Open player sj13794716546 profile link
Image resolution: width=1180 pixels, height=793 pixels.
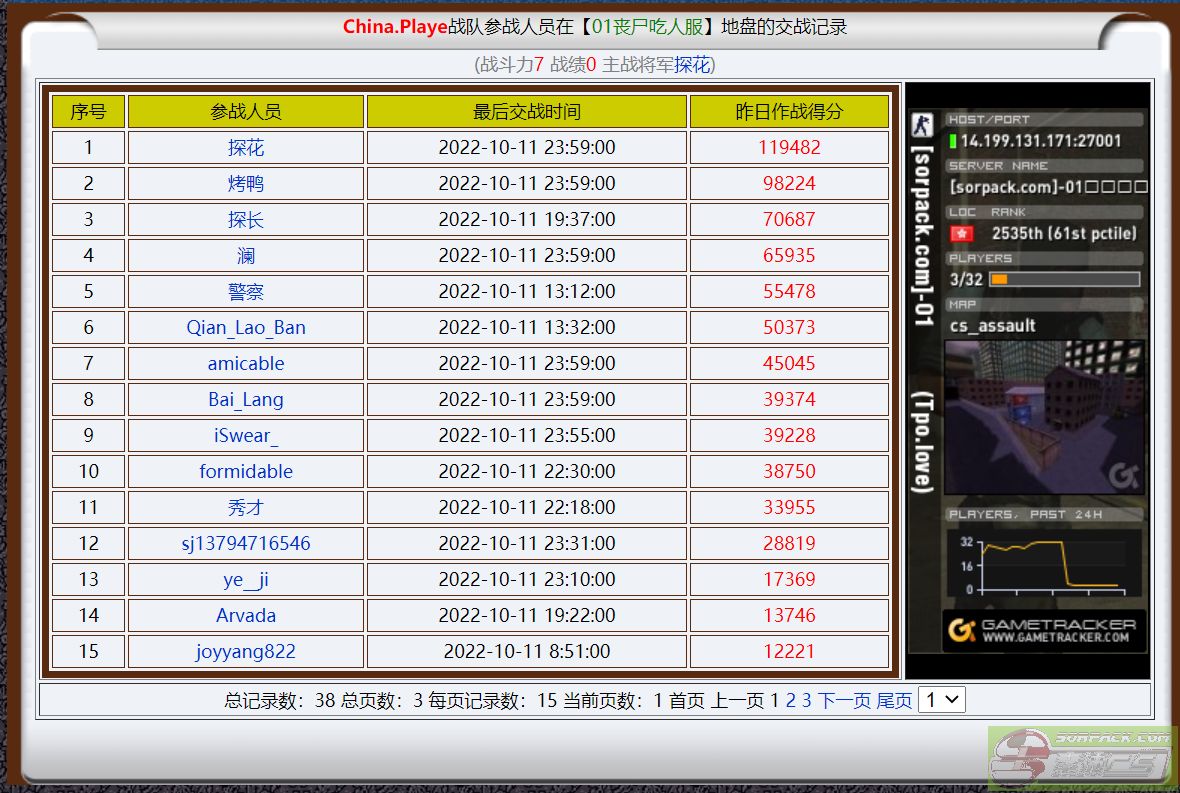pos(246,544)
